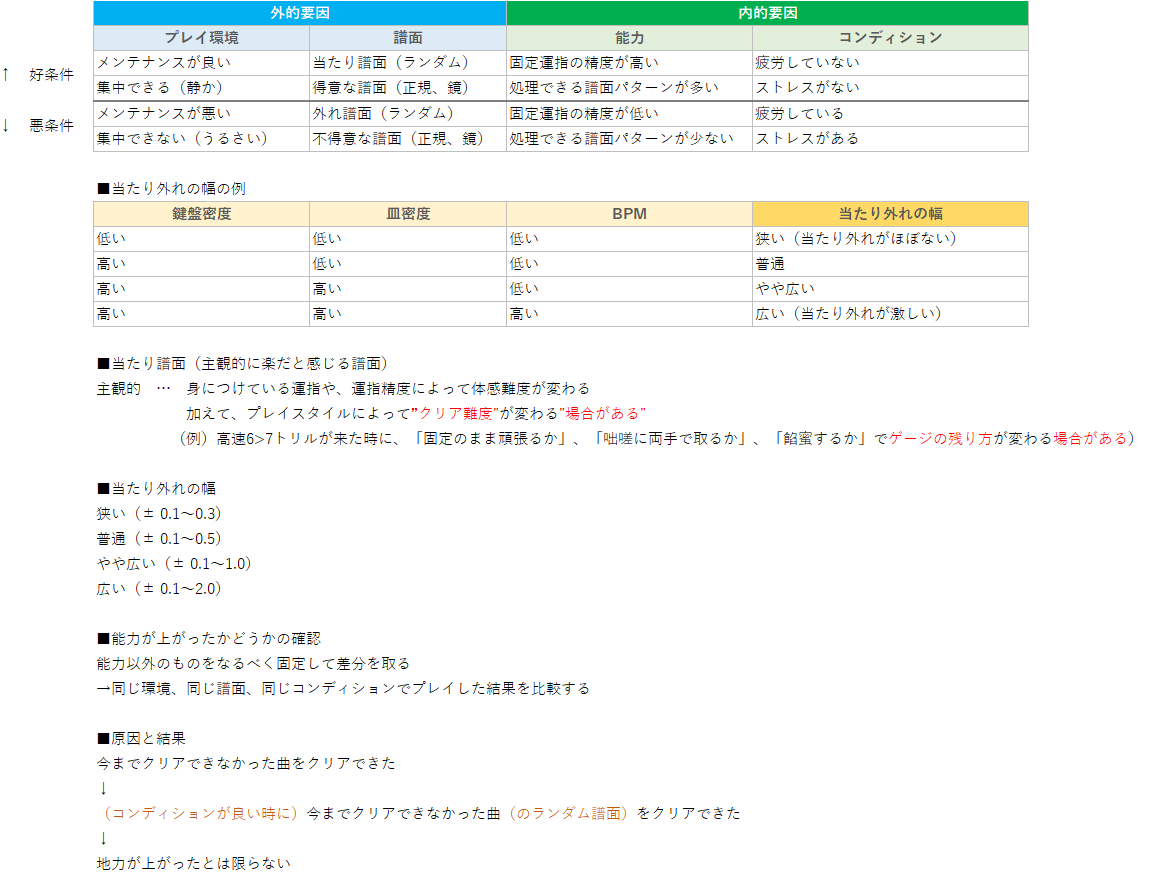Click the cell 固定運指の精度が低い

629,114
